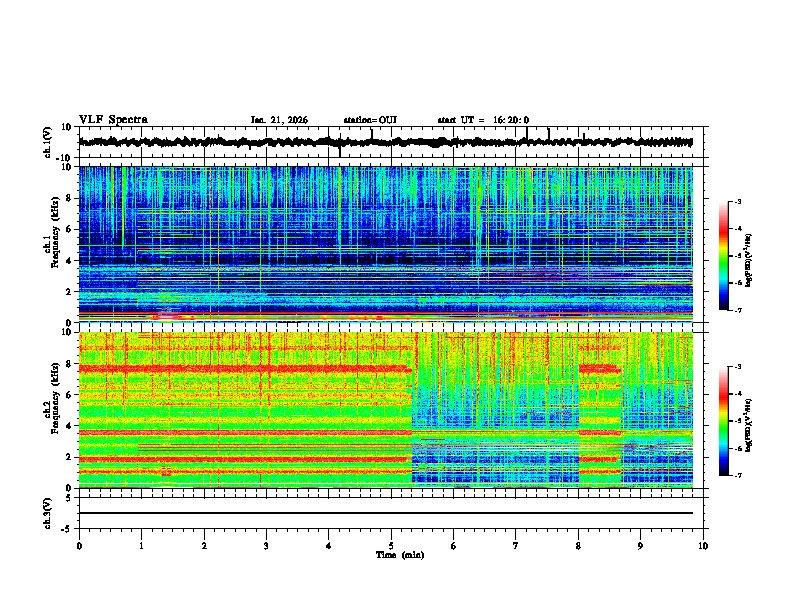Click the 'ch.3(V)' axis label
792x612 pixels.
coord(48,514)
